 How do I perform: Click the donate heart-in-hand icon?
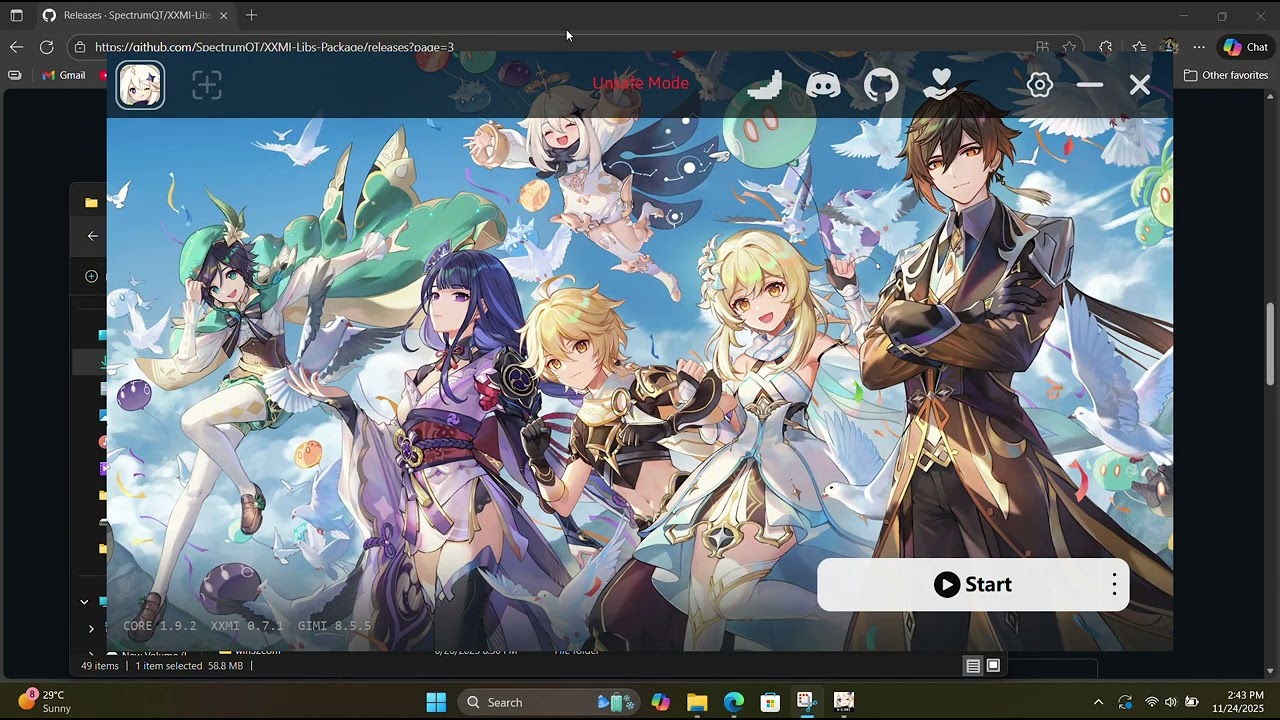939,85
